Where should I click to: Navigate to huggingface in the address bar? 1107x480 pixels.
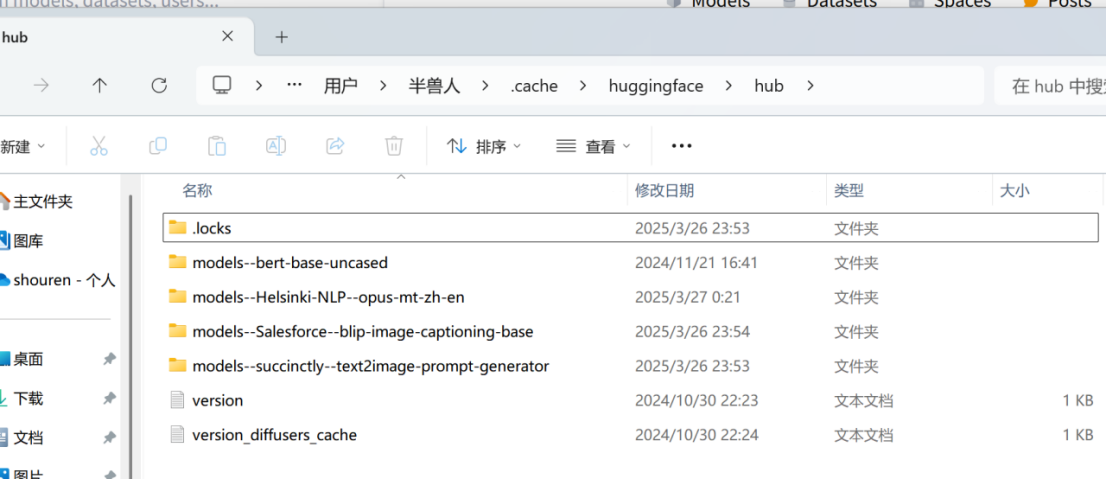(x=655, y=86)
